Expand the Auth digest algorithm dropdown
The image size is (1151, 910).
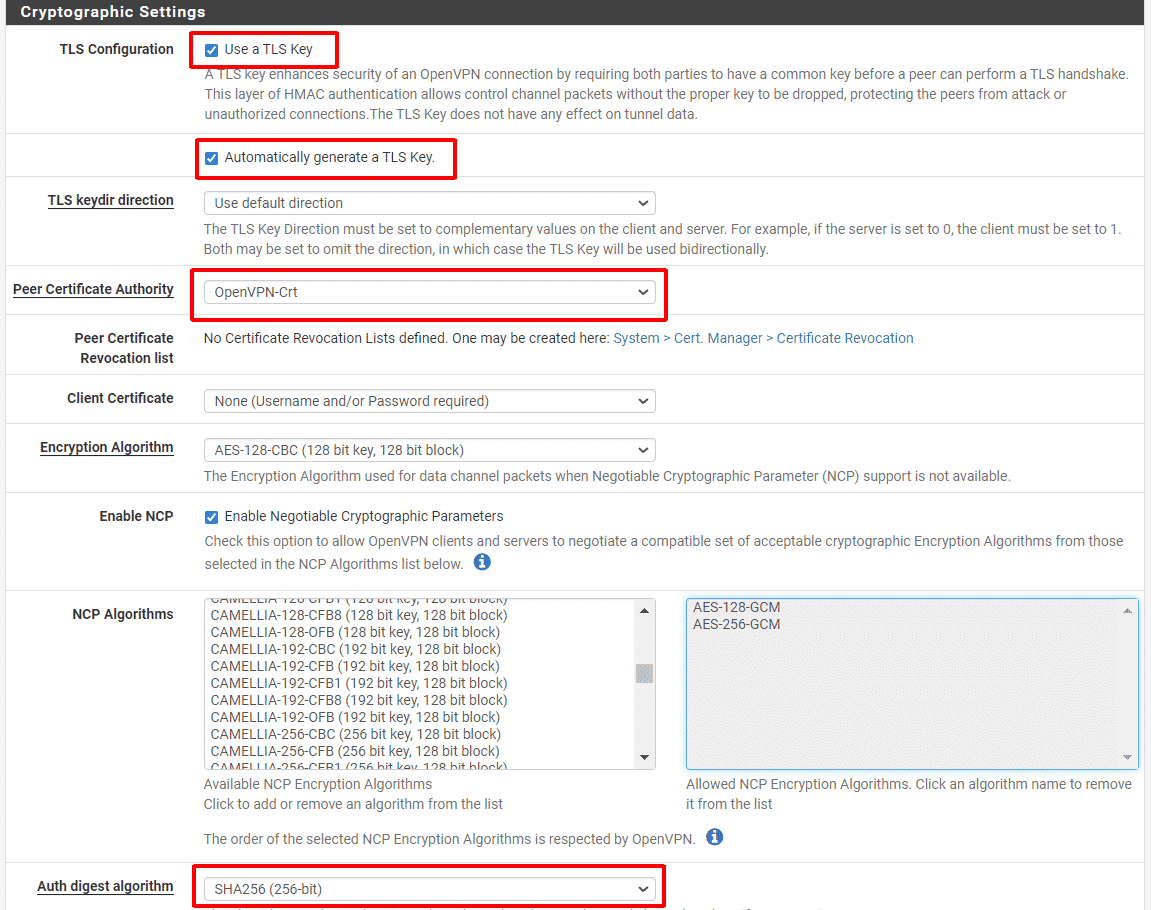(x=429, y=889)
